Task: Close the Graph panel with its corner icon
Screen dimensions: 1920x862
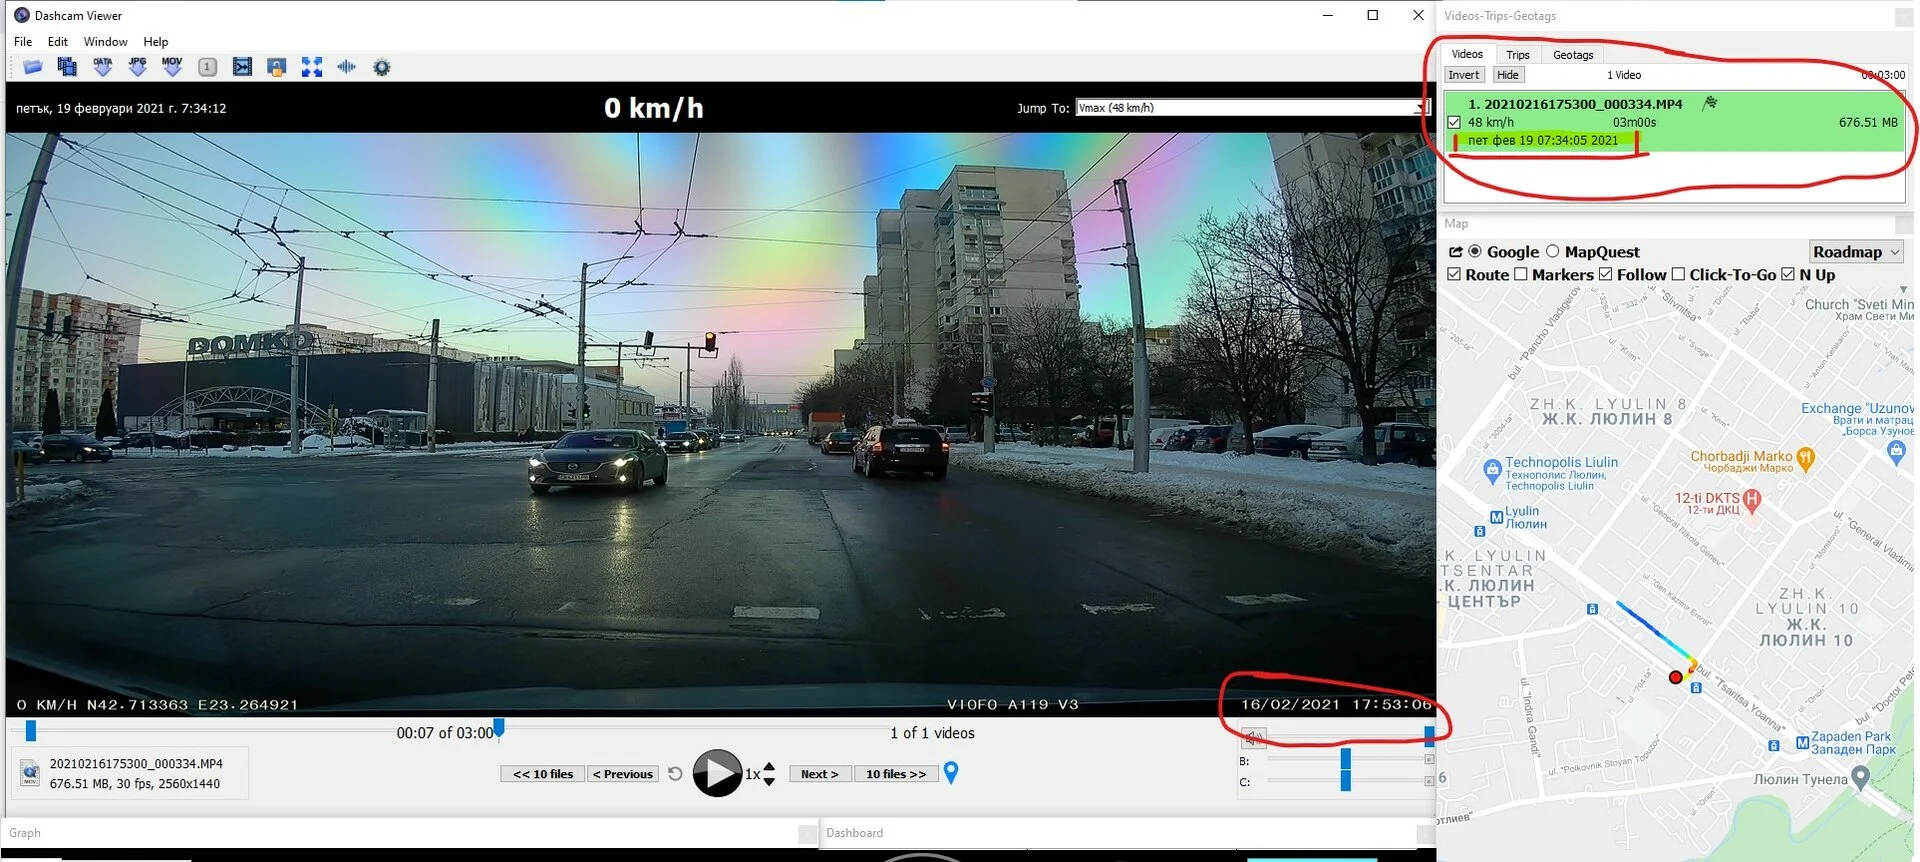Action: click(x=807, y=834)
